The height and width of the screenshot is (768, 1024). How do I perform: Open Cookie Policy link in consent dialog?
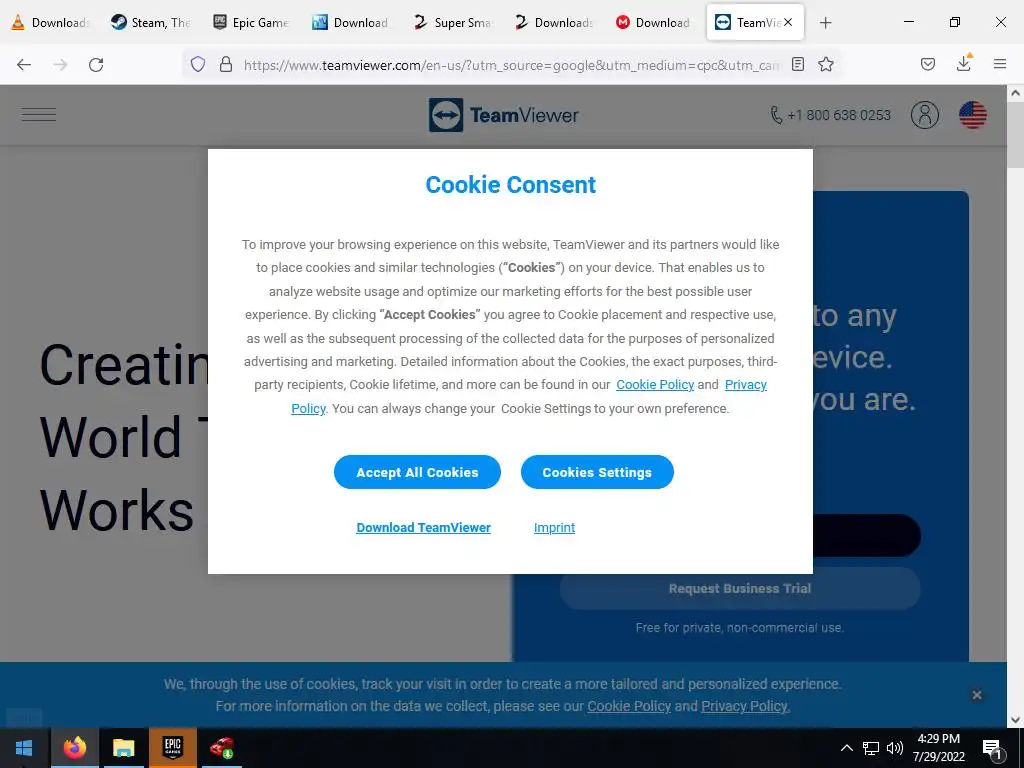655,385
